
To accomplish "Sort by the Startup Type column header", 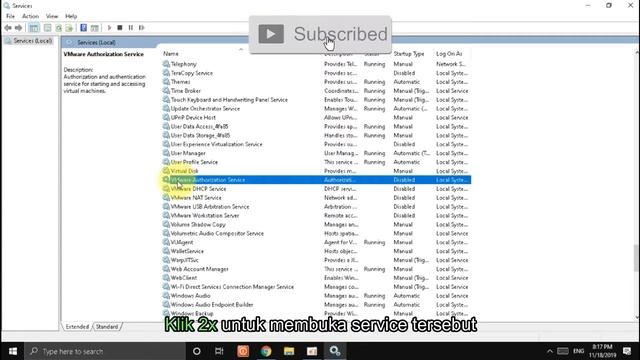I will coord(409,54).
